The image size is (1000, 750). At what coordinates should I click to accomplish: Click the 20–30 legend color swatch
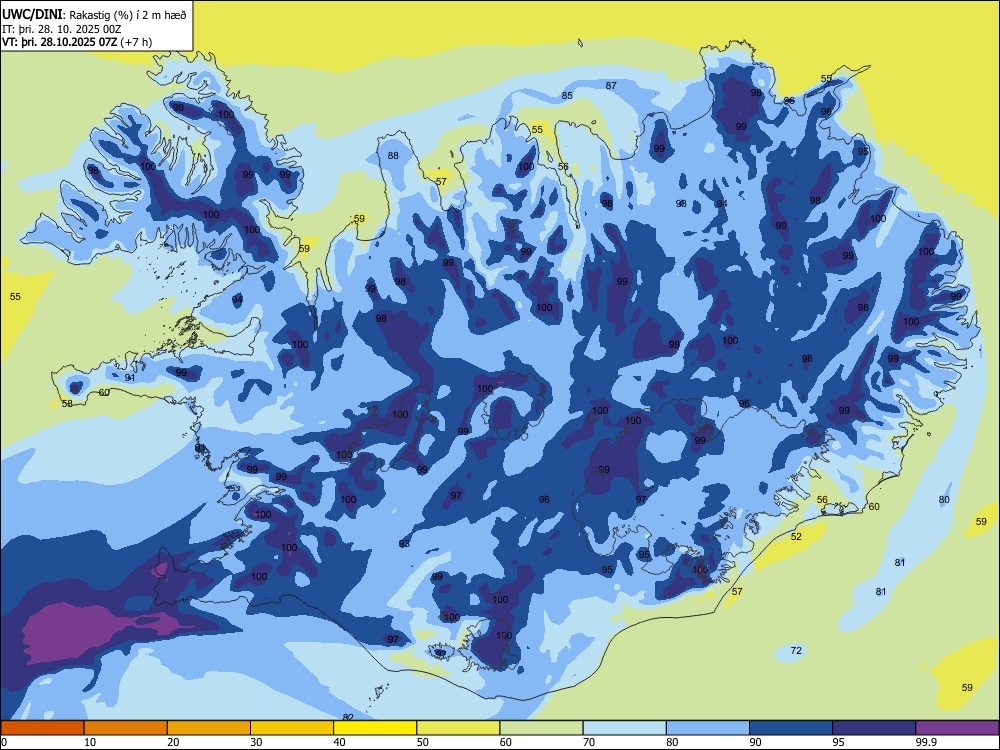[x=209, y=728]
